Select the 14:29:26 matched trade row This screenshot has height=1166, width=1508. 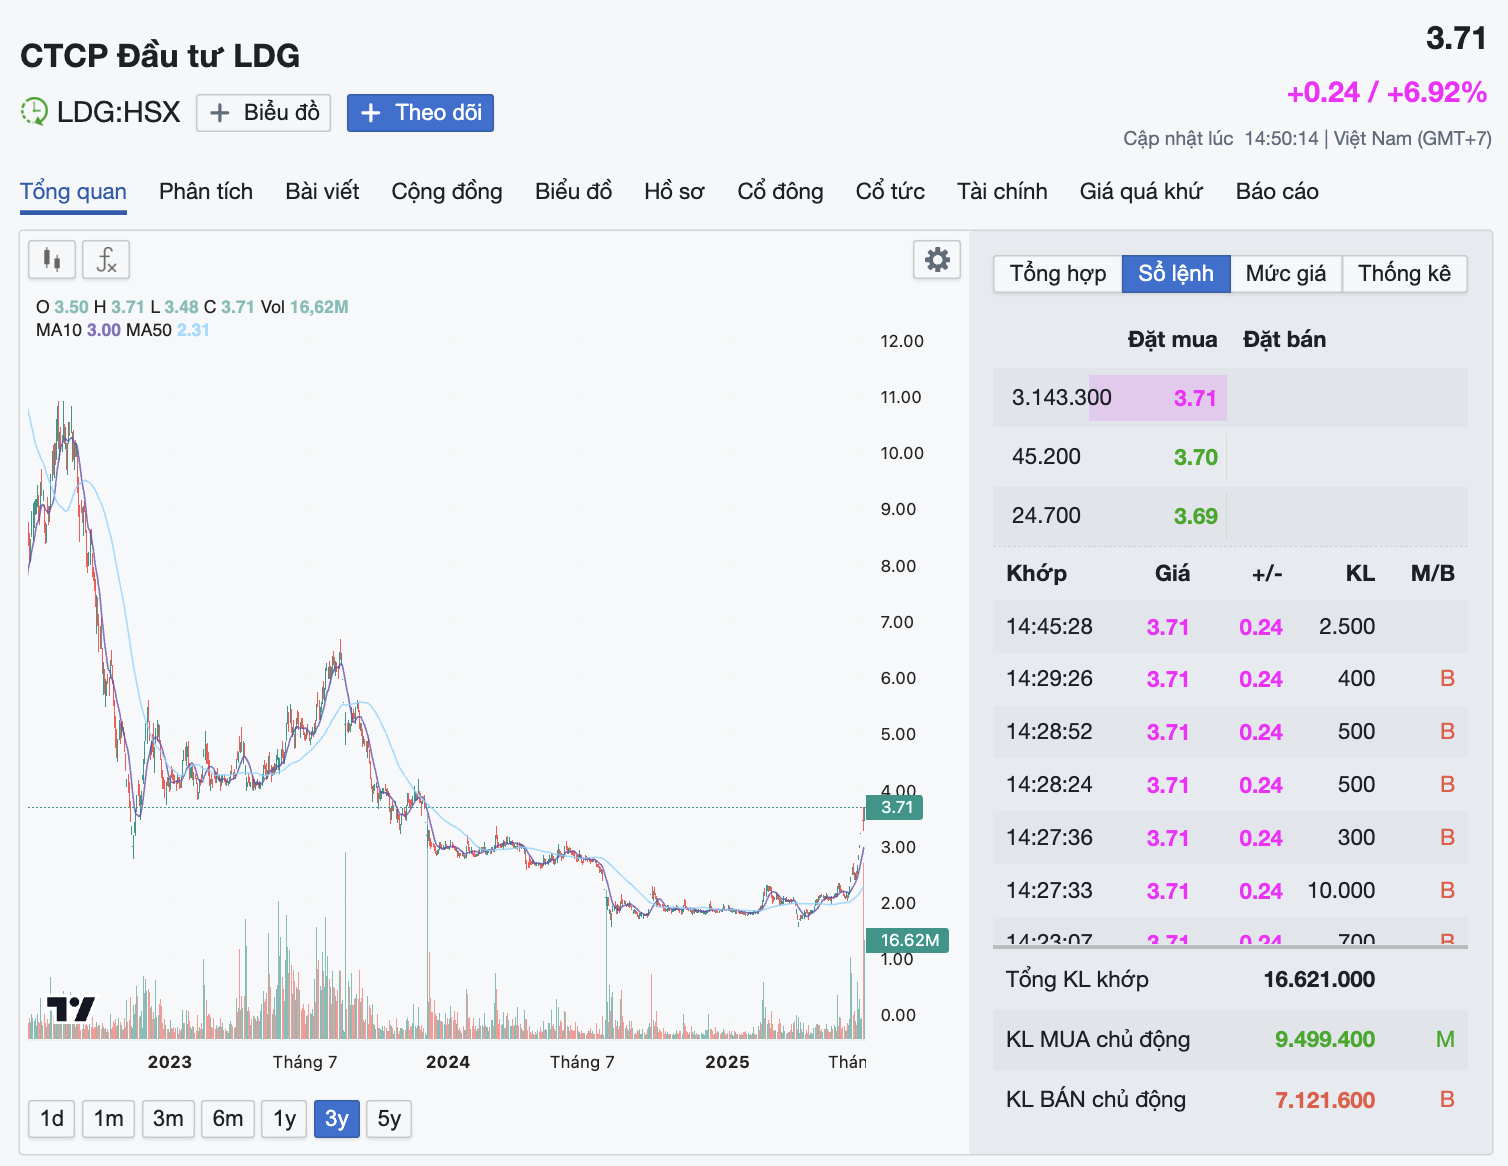[1230, 679]
